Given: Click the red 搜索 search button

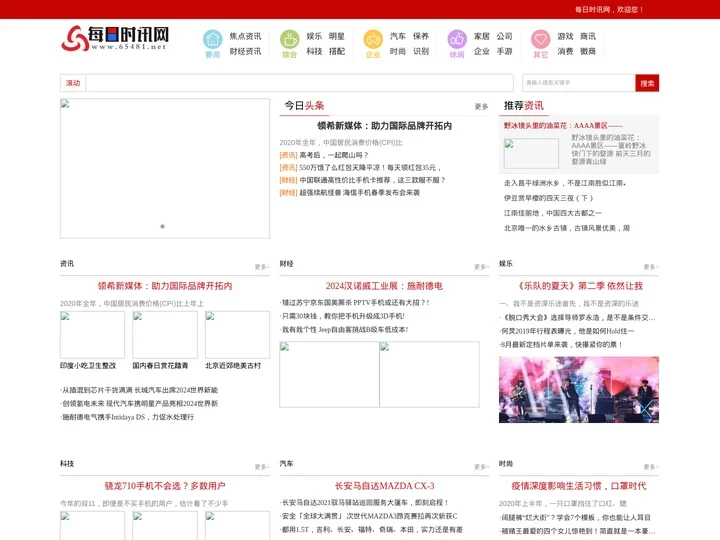Looking at the screenshot, I should (647, 83).
